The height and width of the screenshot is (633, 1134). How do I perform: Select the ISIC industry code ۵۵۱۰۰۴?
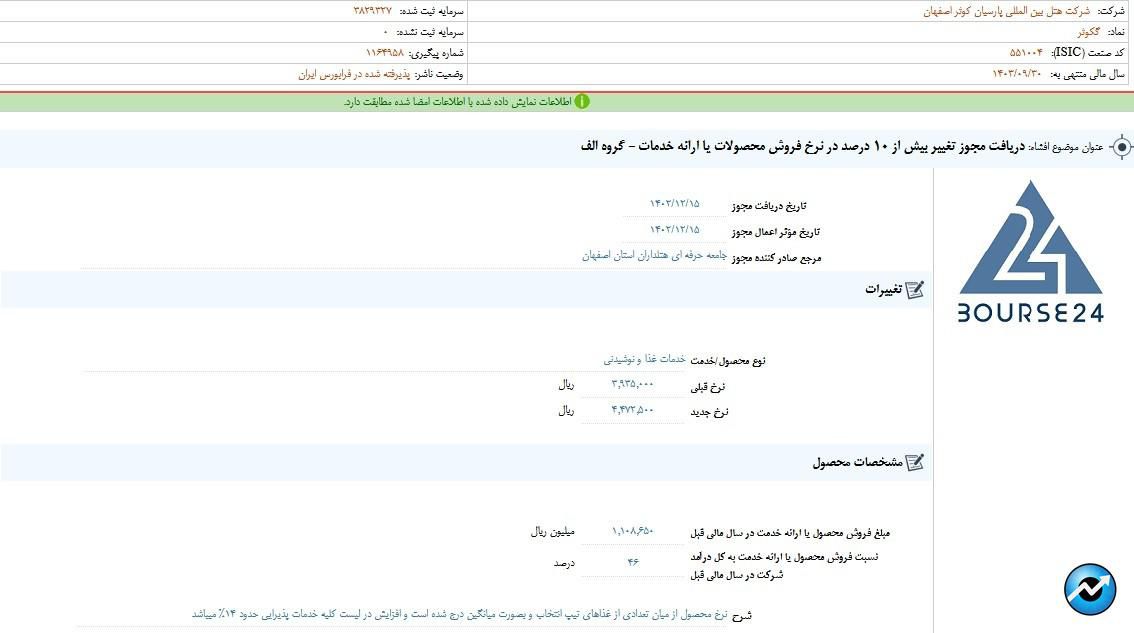click(x=1026, y=53)
